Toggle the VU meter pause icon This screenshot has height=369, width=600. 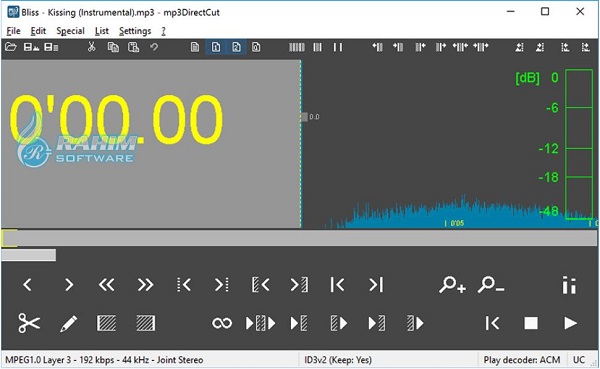click(x=569, y=285)
